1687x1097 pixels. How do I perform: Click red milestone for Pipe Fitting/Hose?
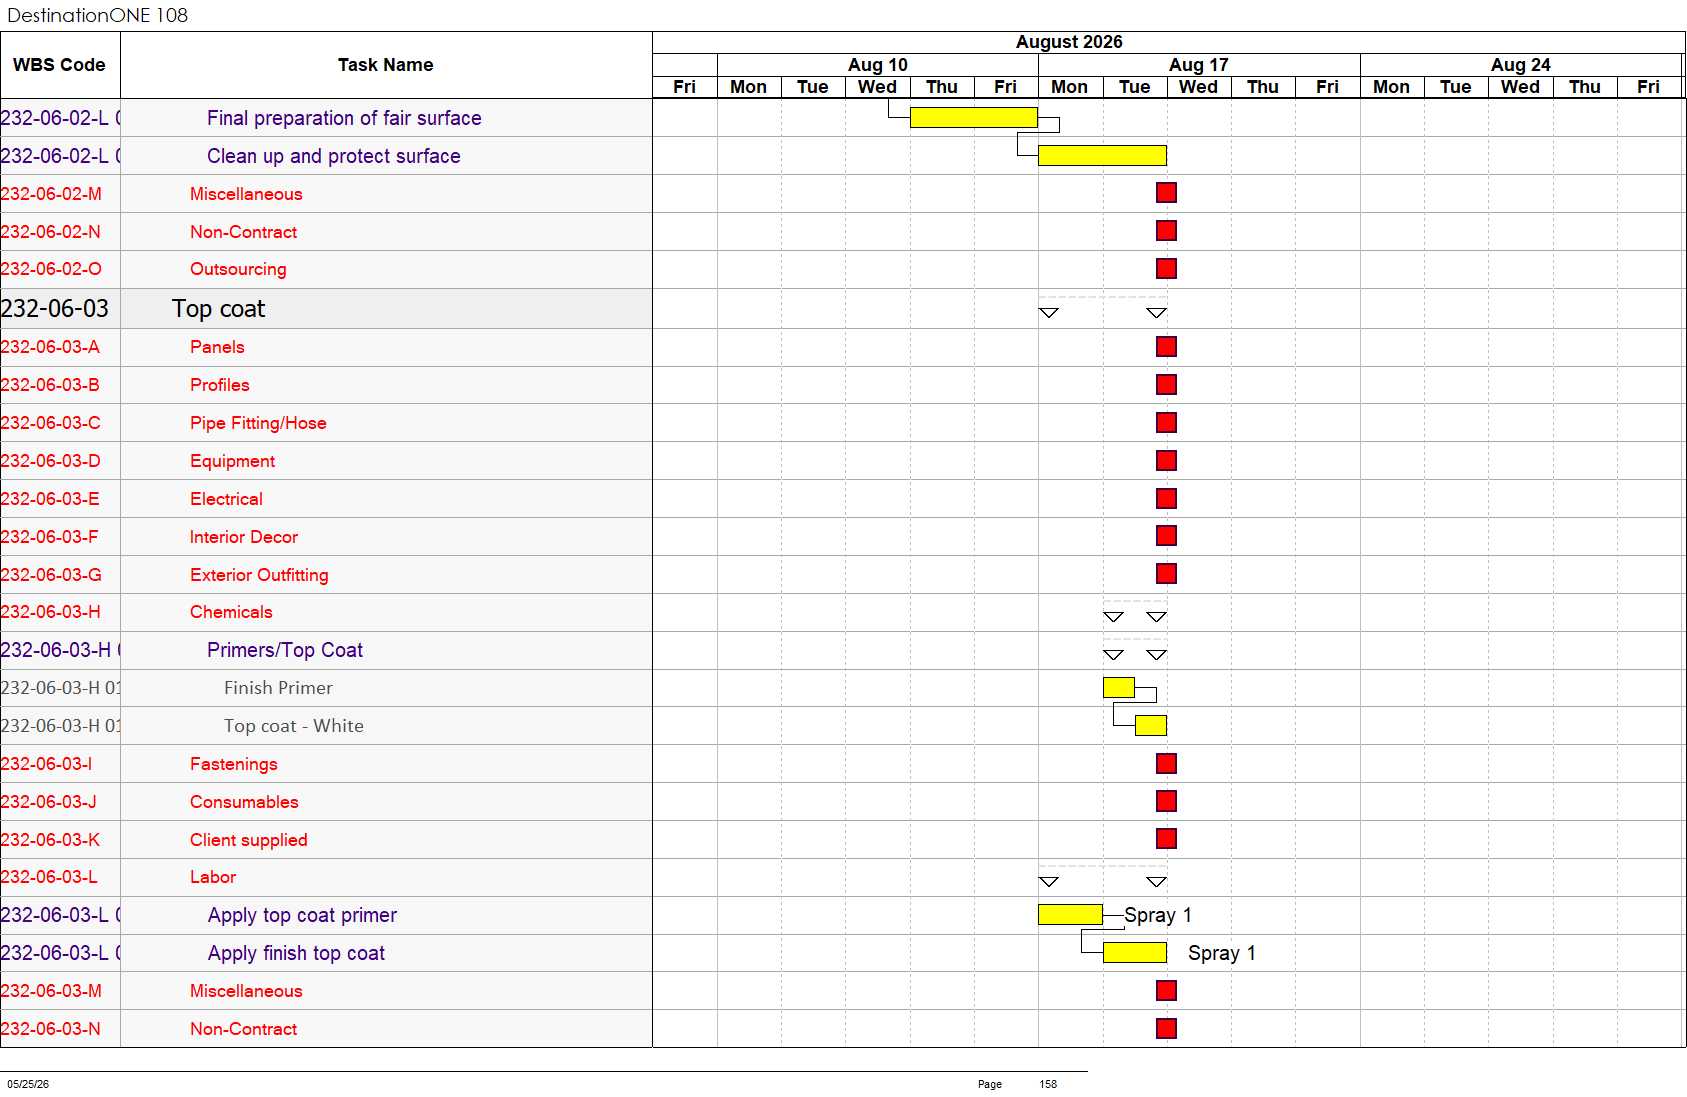pos(1166,423)
